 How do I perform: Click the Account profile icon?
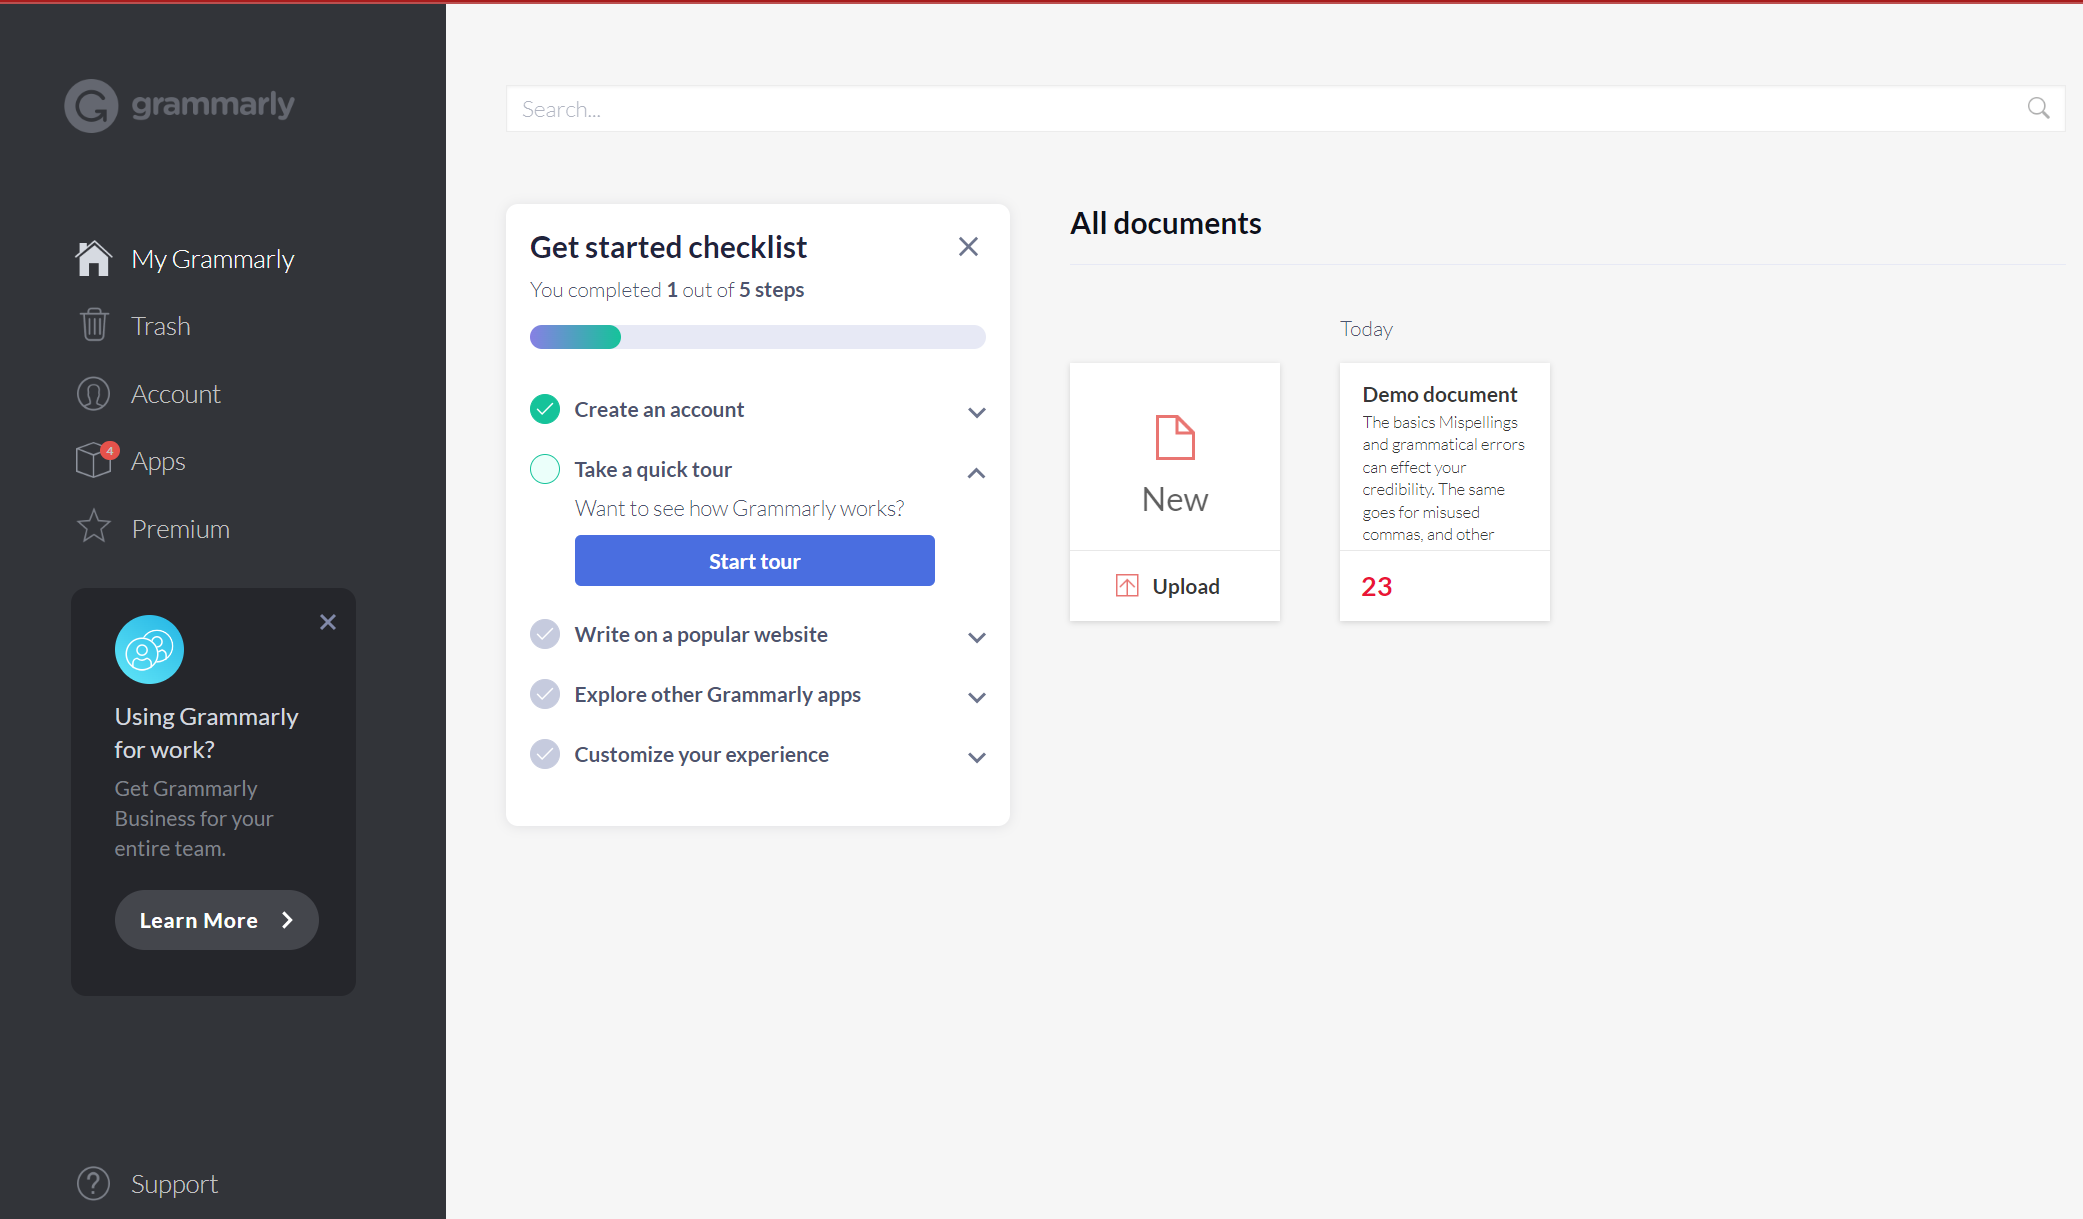[94, 393]
